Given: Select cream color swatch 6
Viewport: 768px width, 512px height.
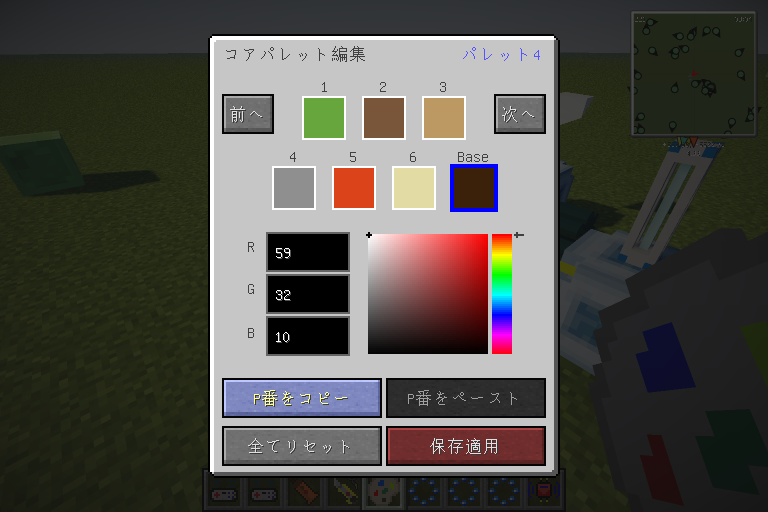Looking at the screenshot, I should click(414, 188).
